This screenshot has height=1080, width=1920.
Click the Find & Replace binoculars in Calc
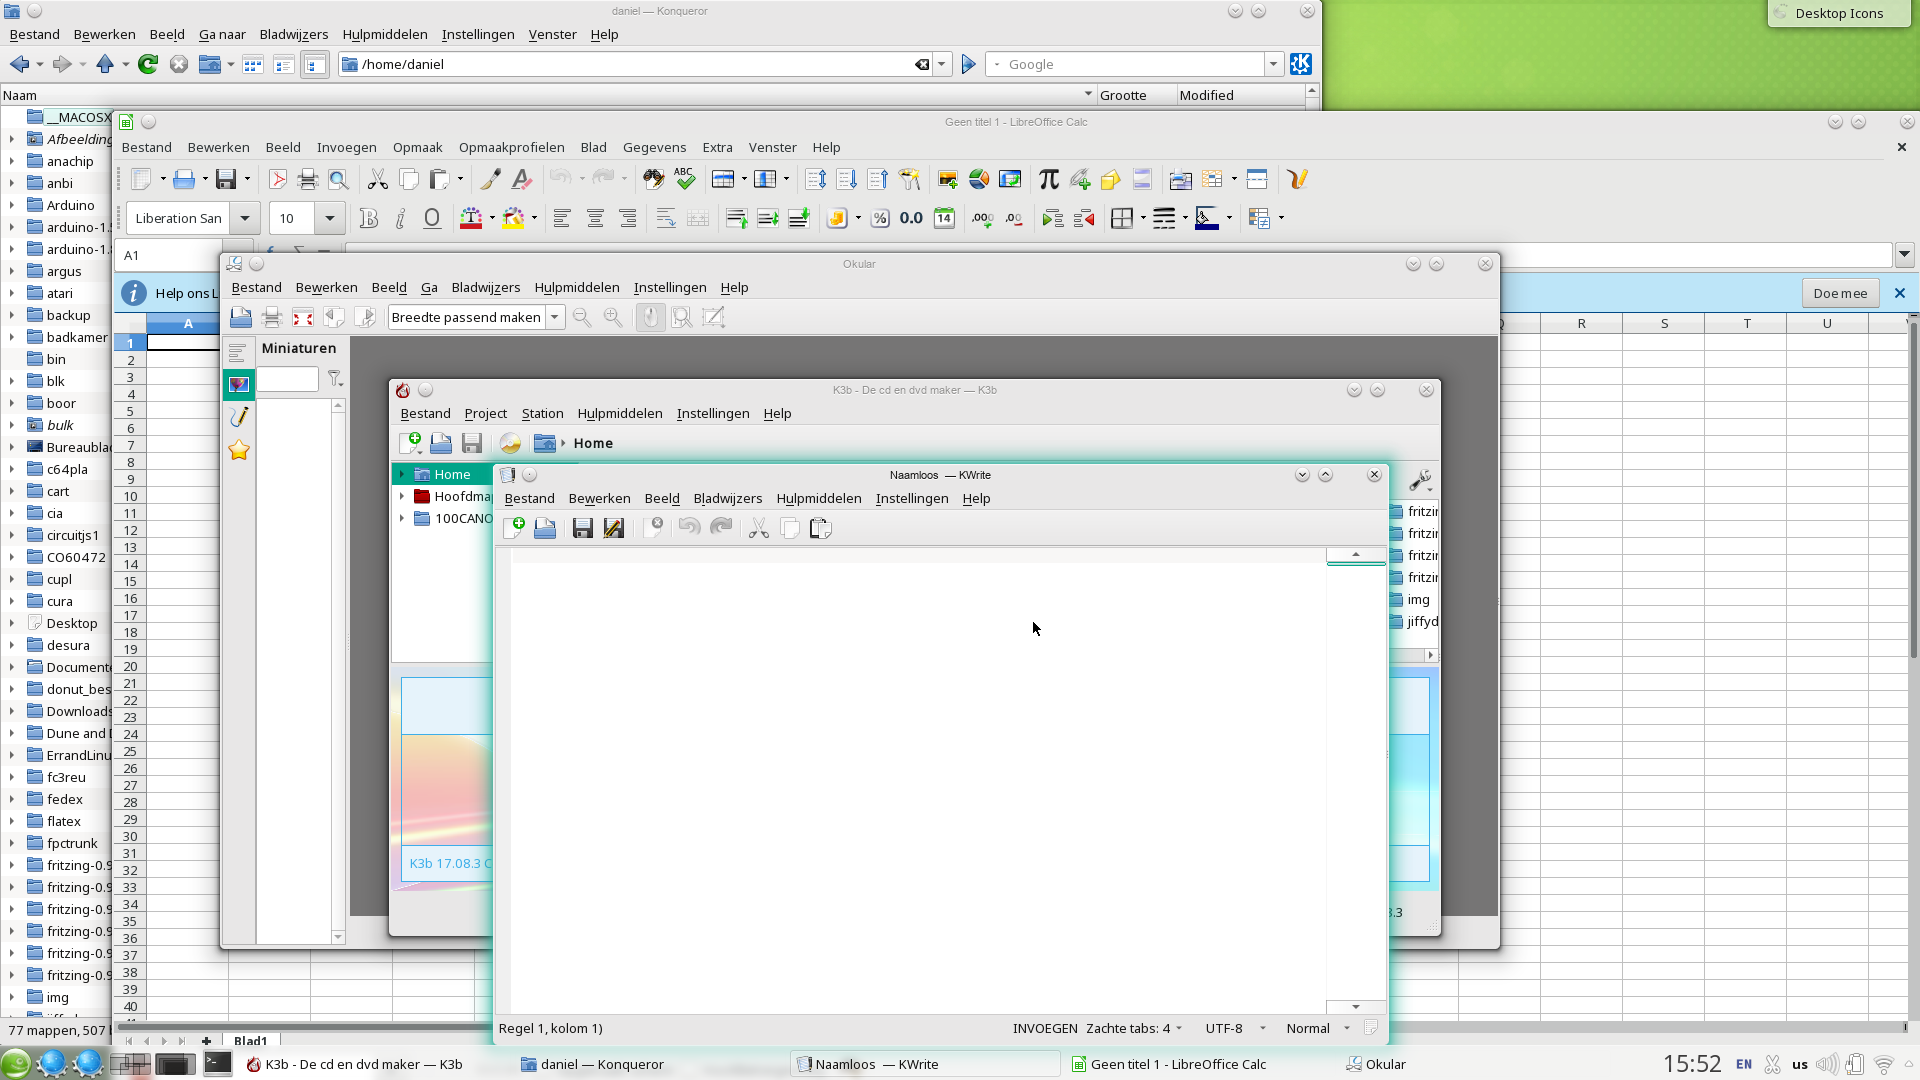[x=654, y=179]
